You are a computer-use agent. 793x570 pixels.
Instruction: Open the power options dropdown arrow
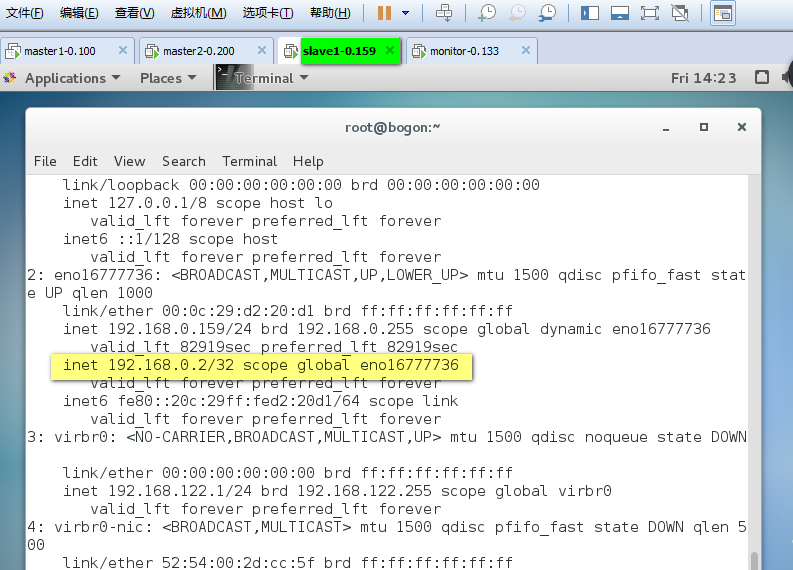[406, 13]
